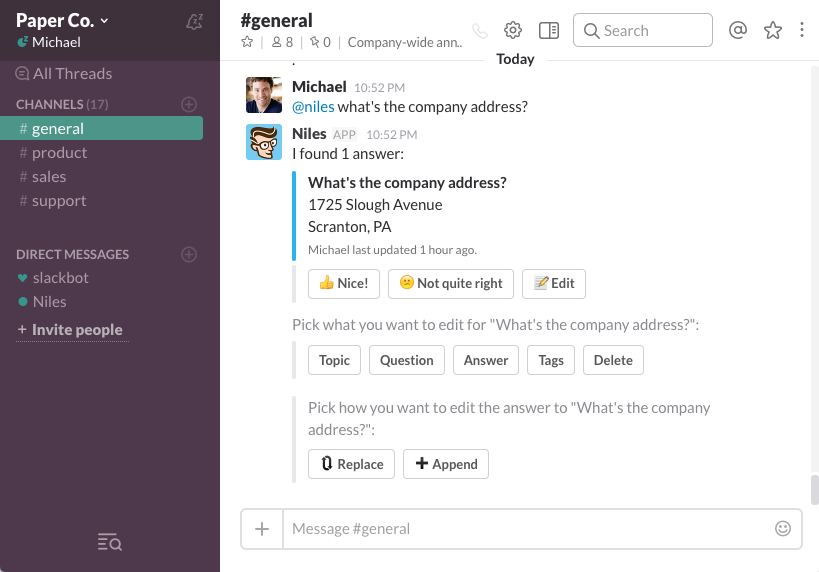Click into the Search field

point(652,30)
